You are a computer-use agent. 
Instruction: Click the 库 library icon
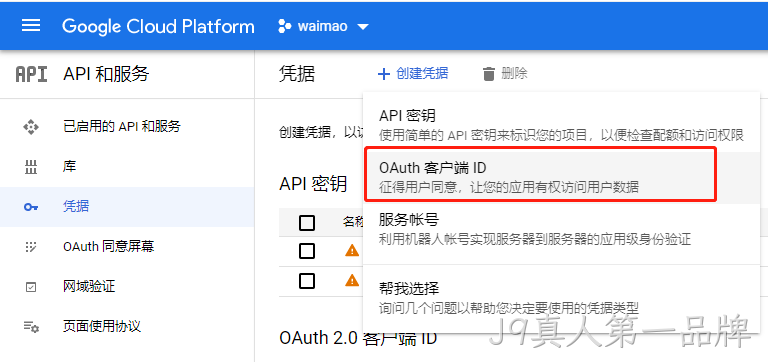coord(30,167)
